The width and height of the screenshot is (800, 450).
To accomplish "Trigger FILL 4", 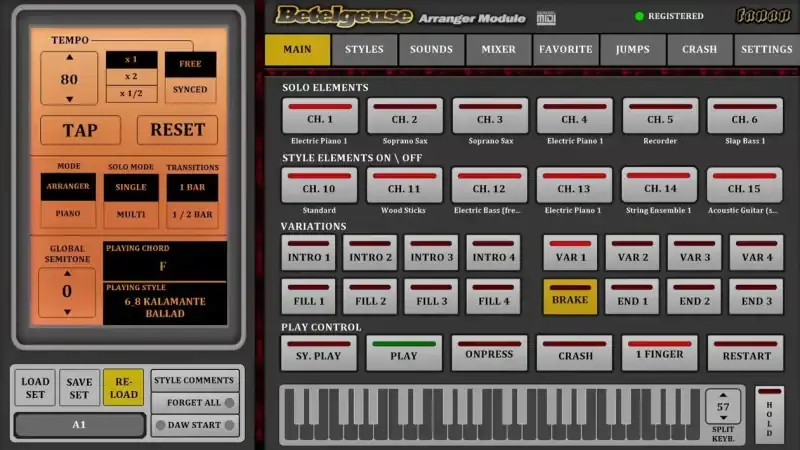I will (x=493, y=296).
